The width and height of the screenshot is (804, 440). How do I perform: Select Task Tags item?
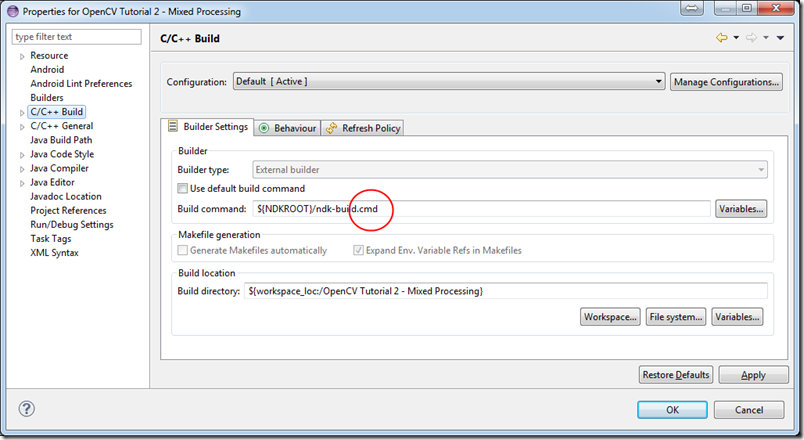point(51,238)
